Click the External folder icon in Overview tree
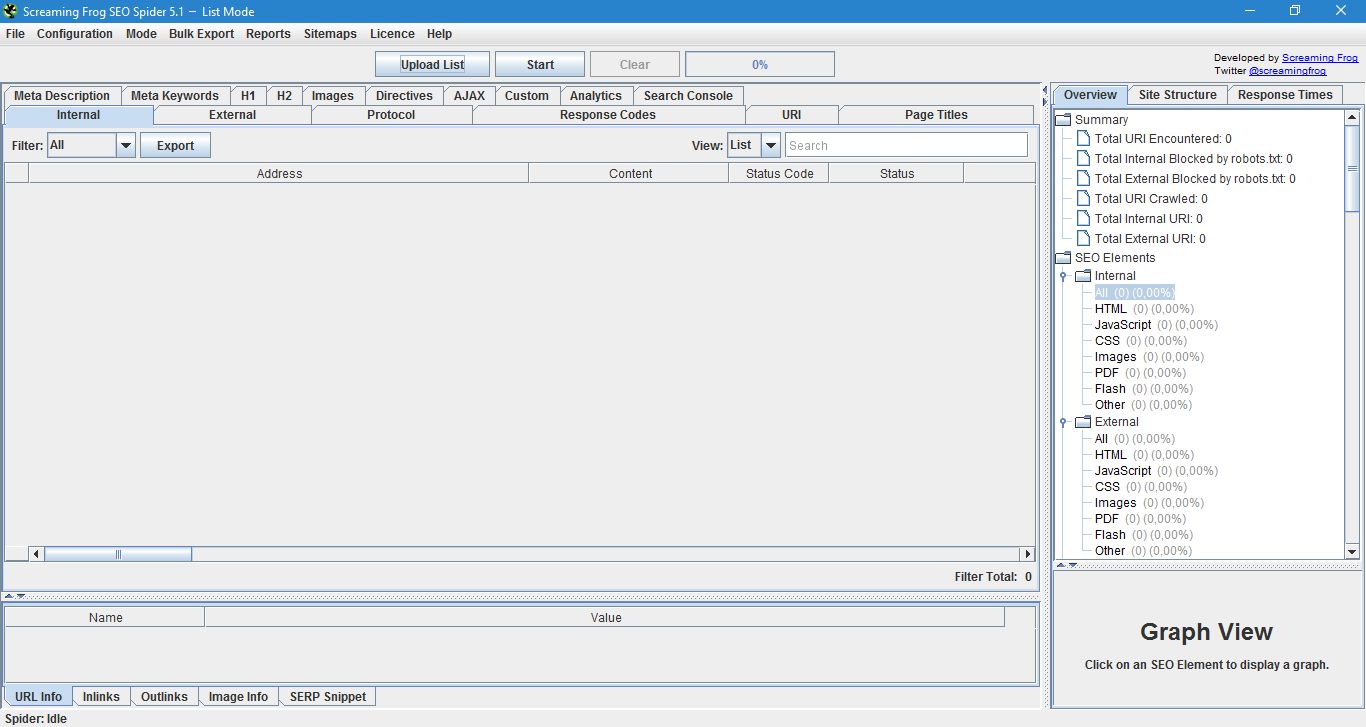 pyautogui.click(x=1083, y=422)
